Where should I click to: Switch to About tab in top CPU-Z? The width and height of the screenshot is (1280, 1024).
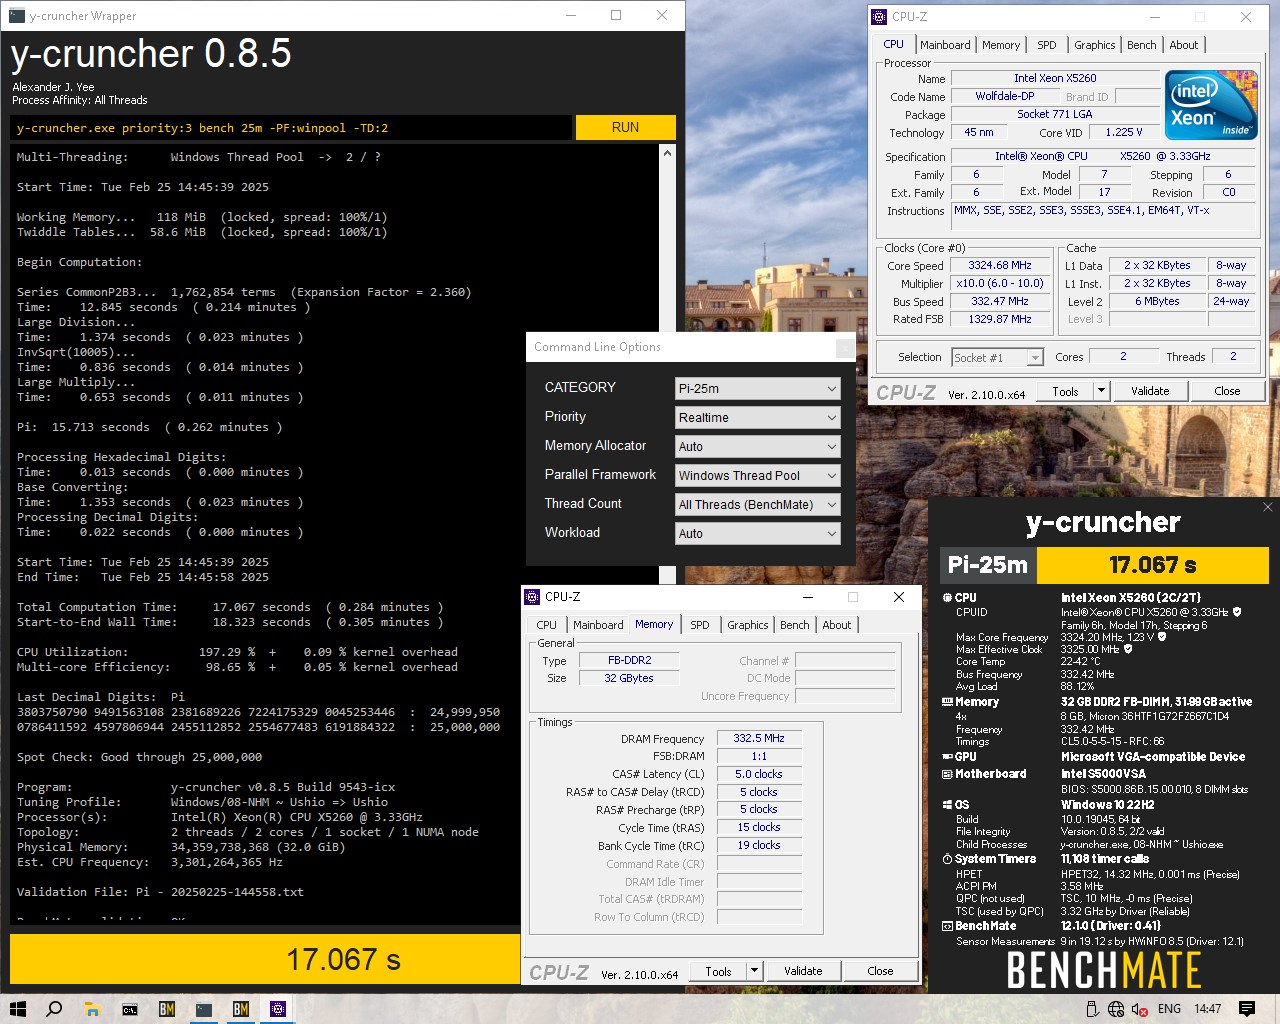coord(1184,45)
